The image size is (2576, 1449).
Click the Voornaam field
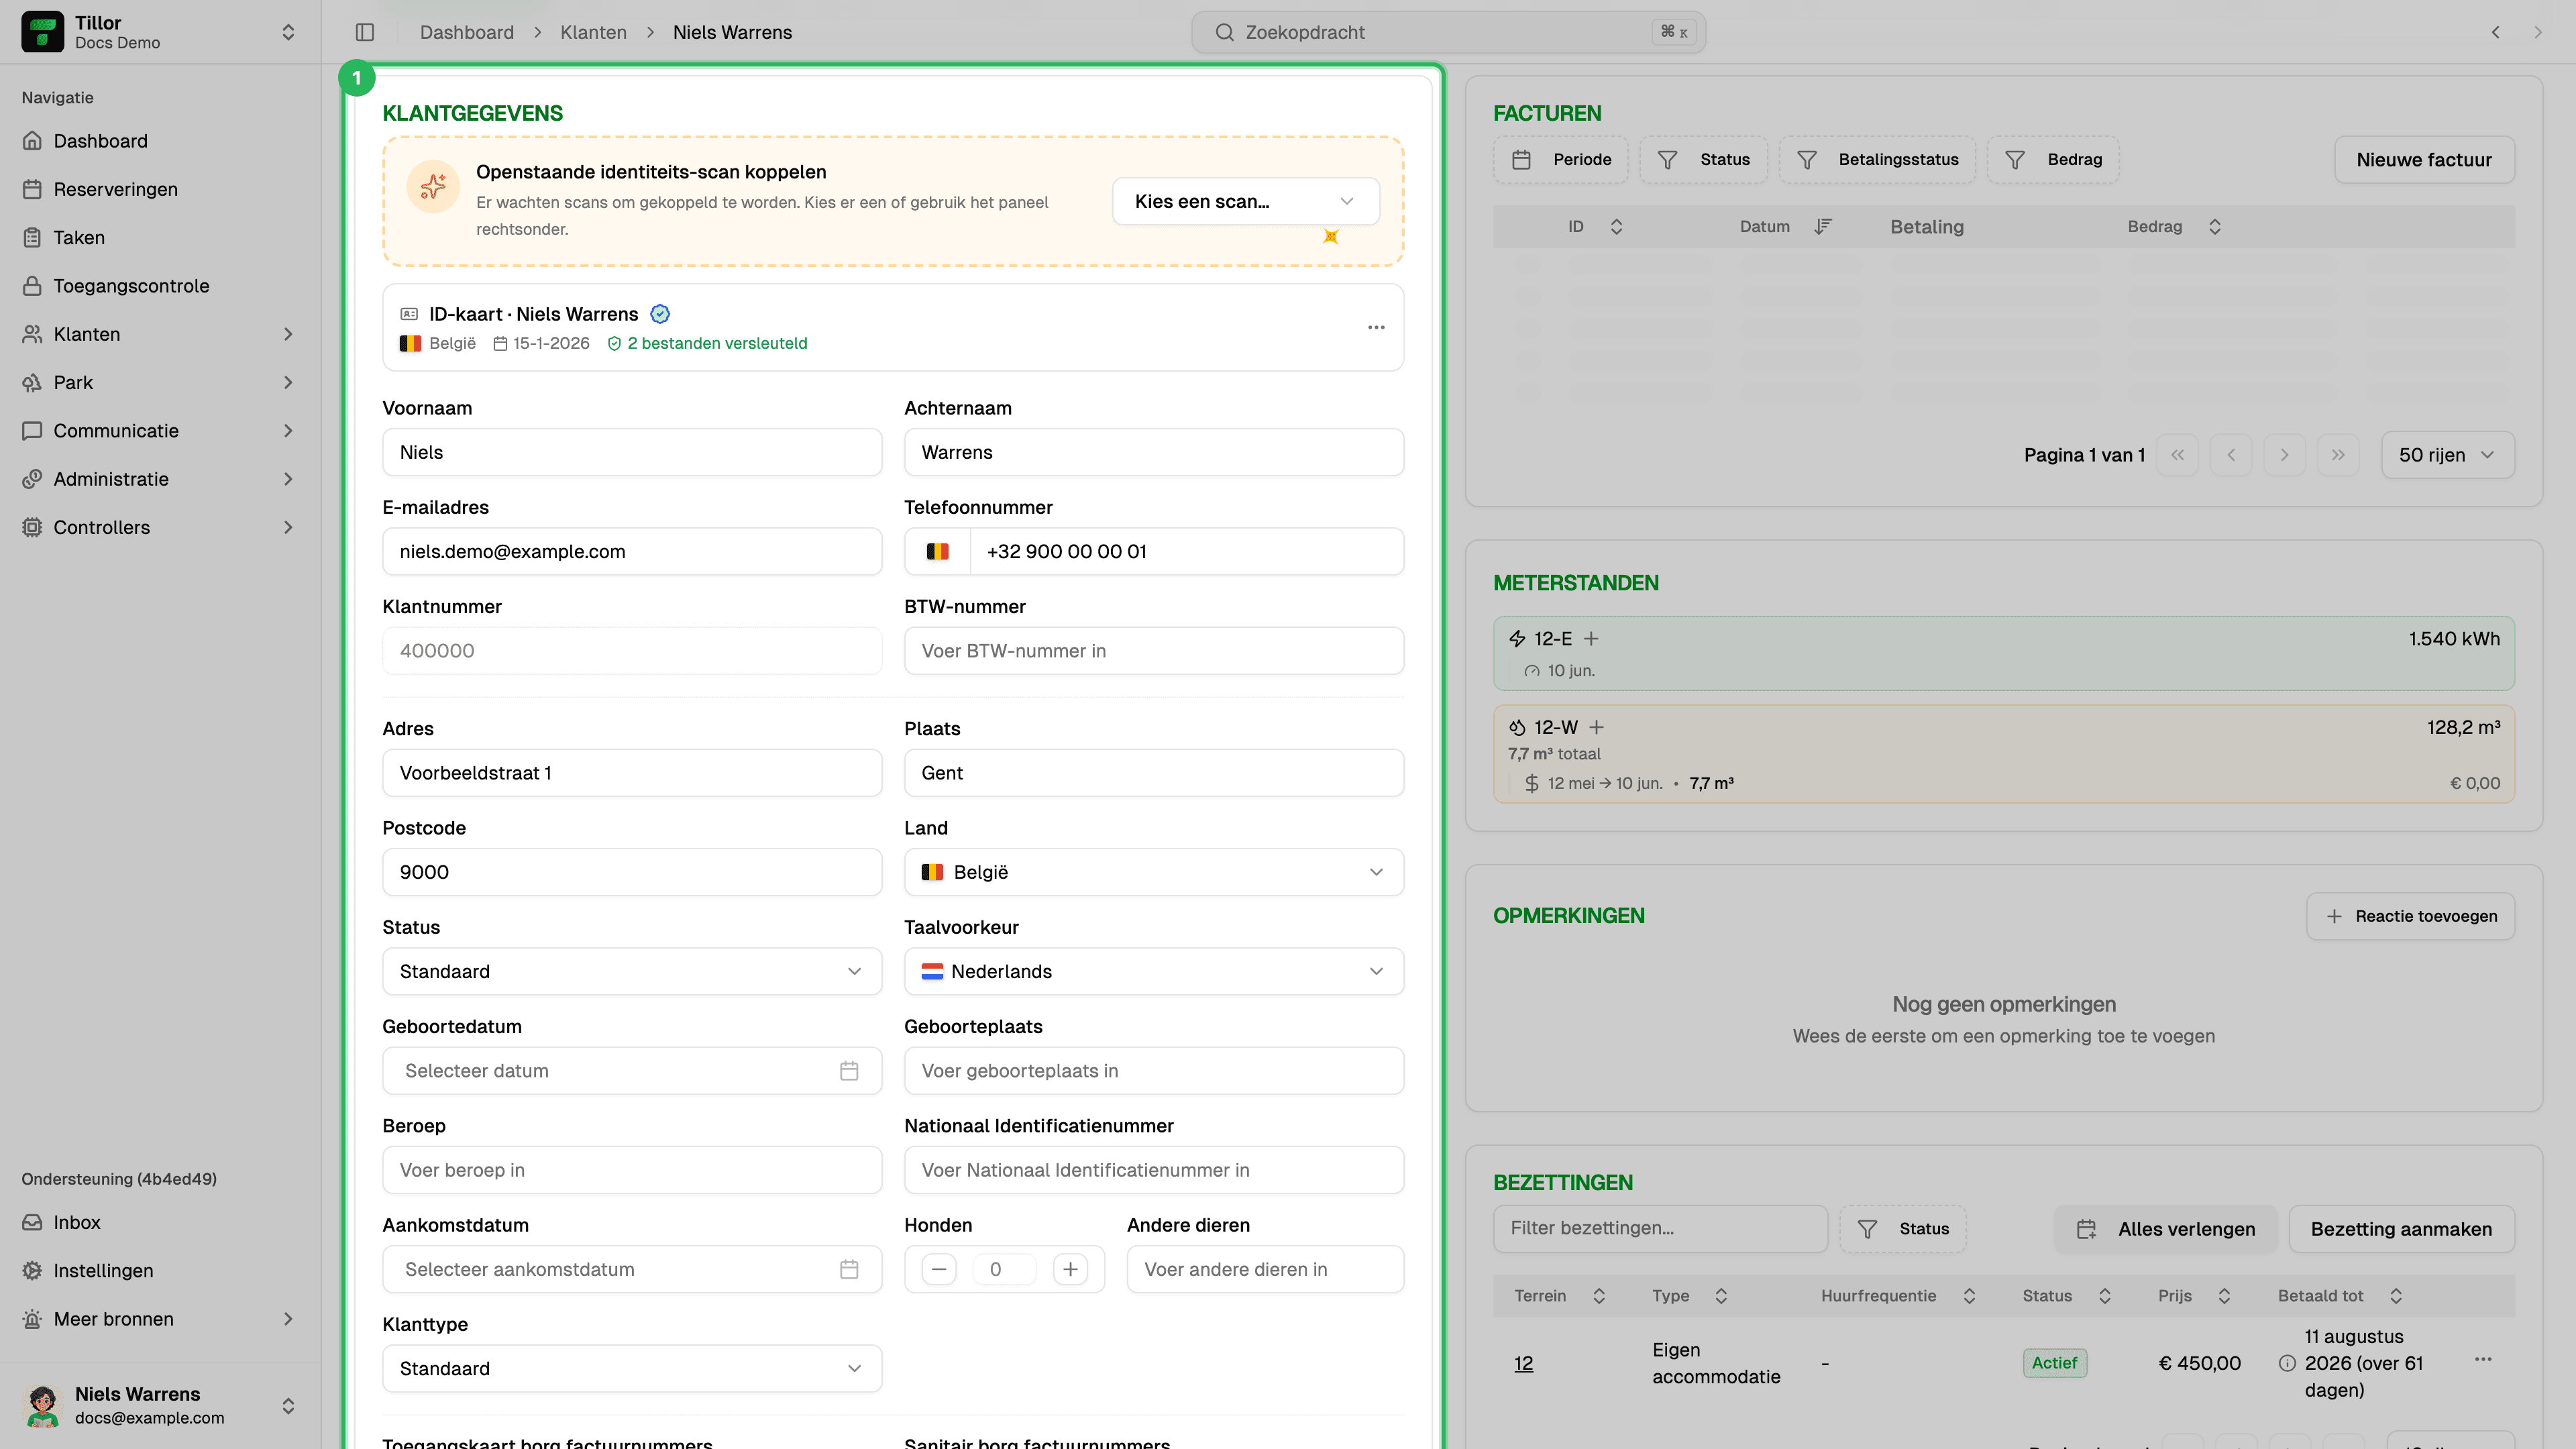632,452
